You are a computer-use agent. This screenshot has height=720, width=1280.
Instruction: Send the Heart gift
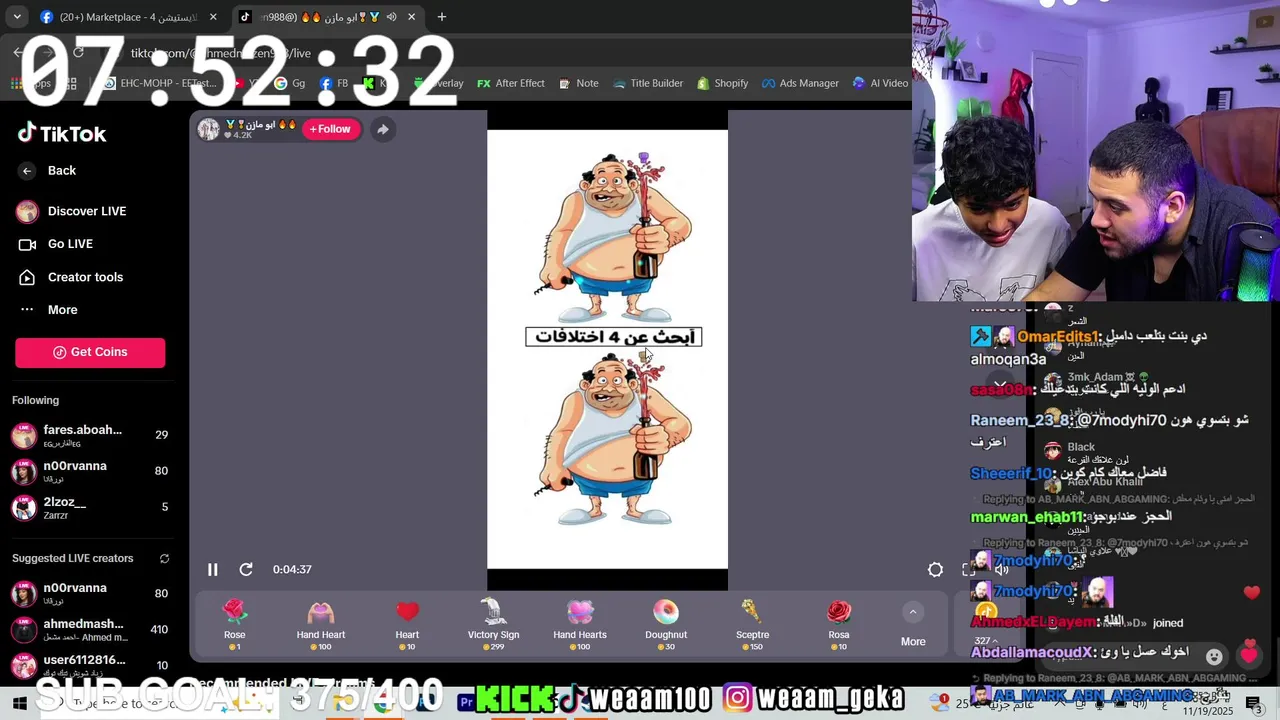[407, 624]
